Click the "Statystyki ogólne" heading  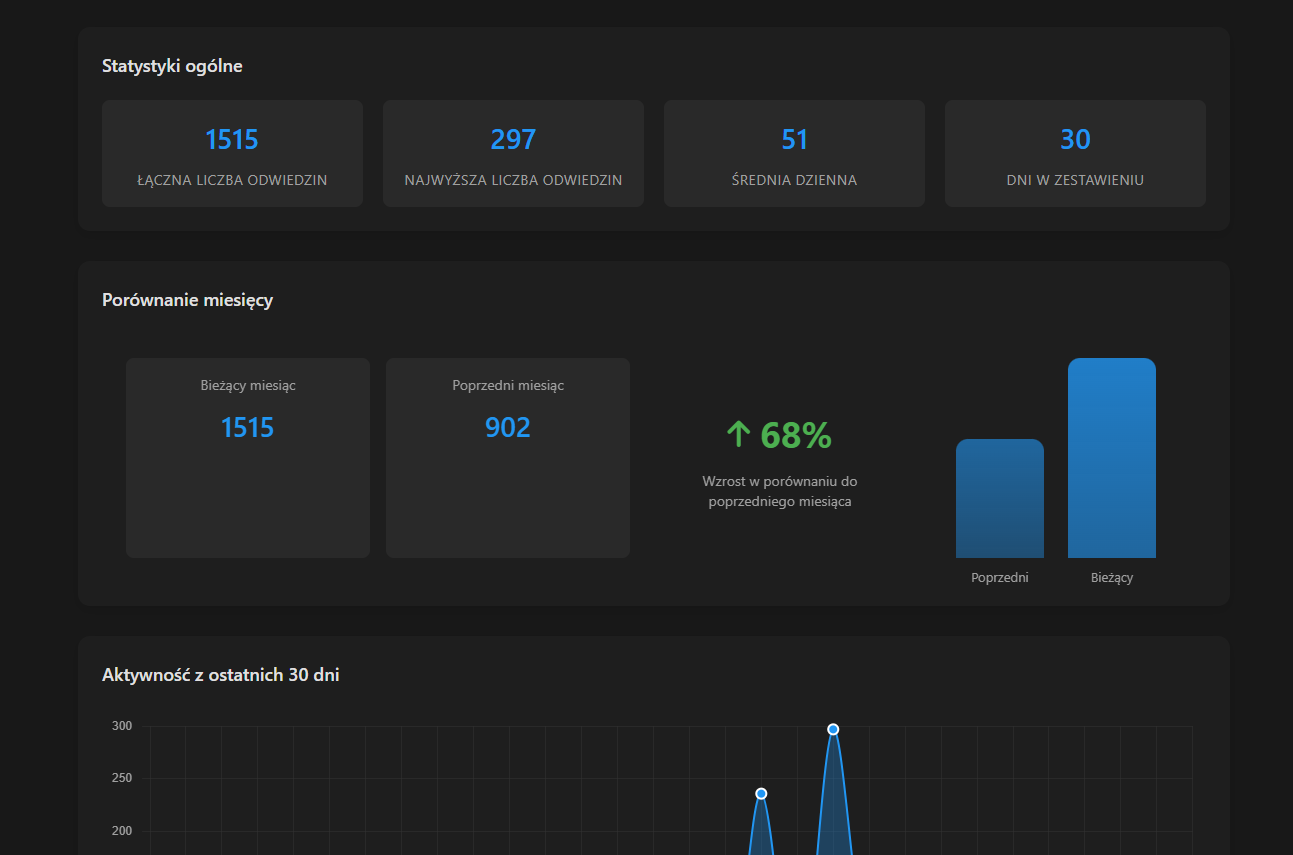[x=172, y=66]
